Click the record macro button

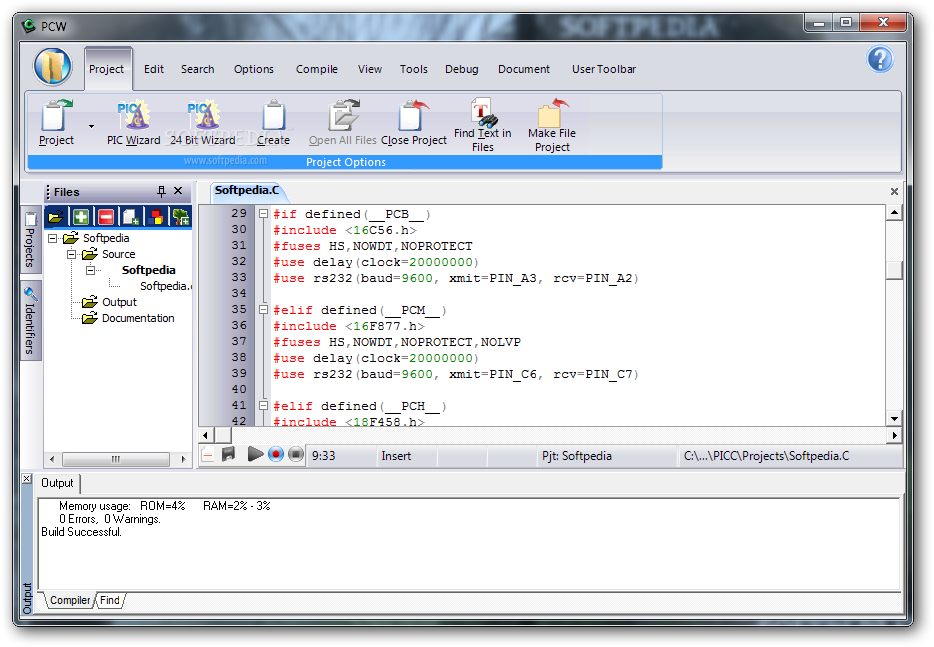[276, 455]
